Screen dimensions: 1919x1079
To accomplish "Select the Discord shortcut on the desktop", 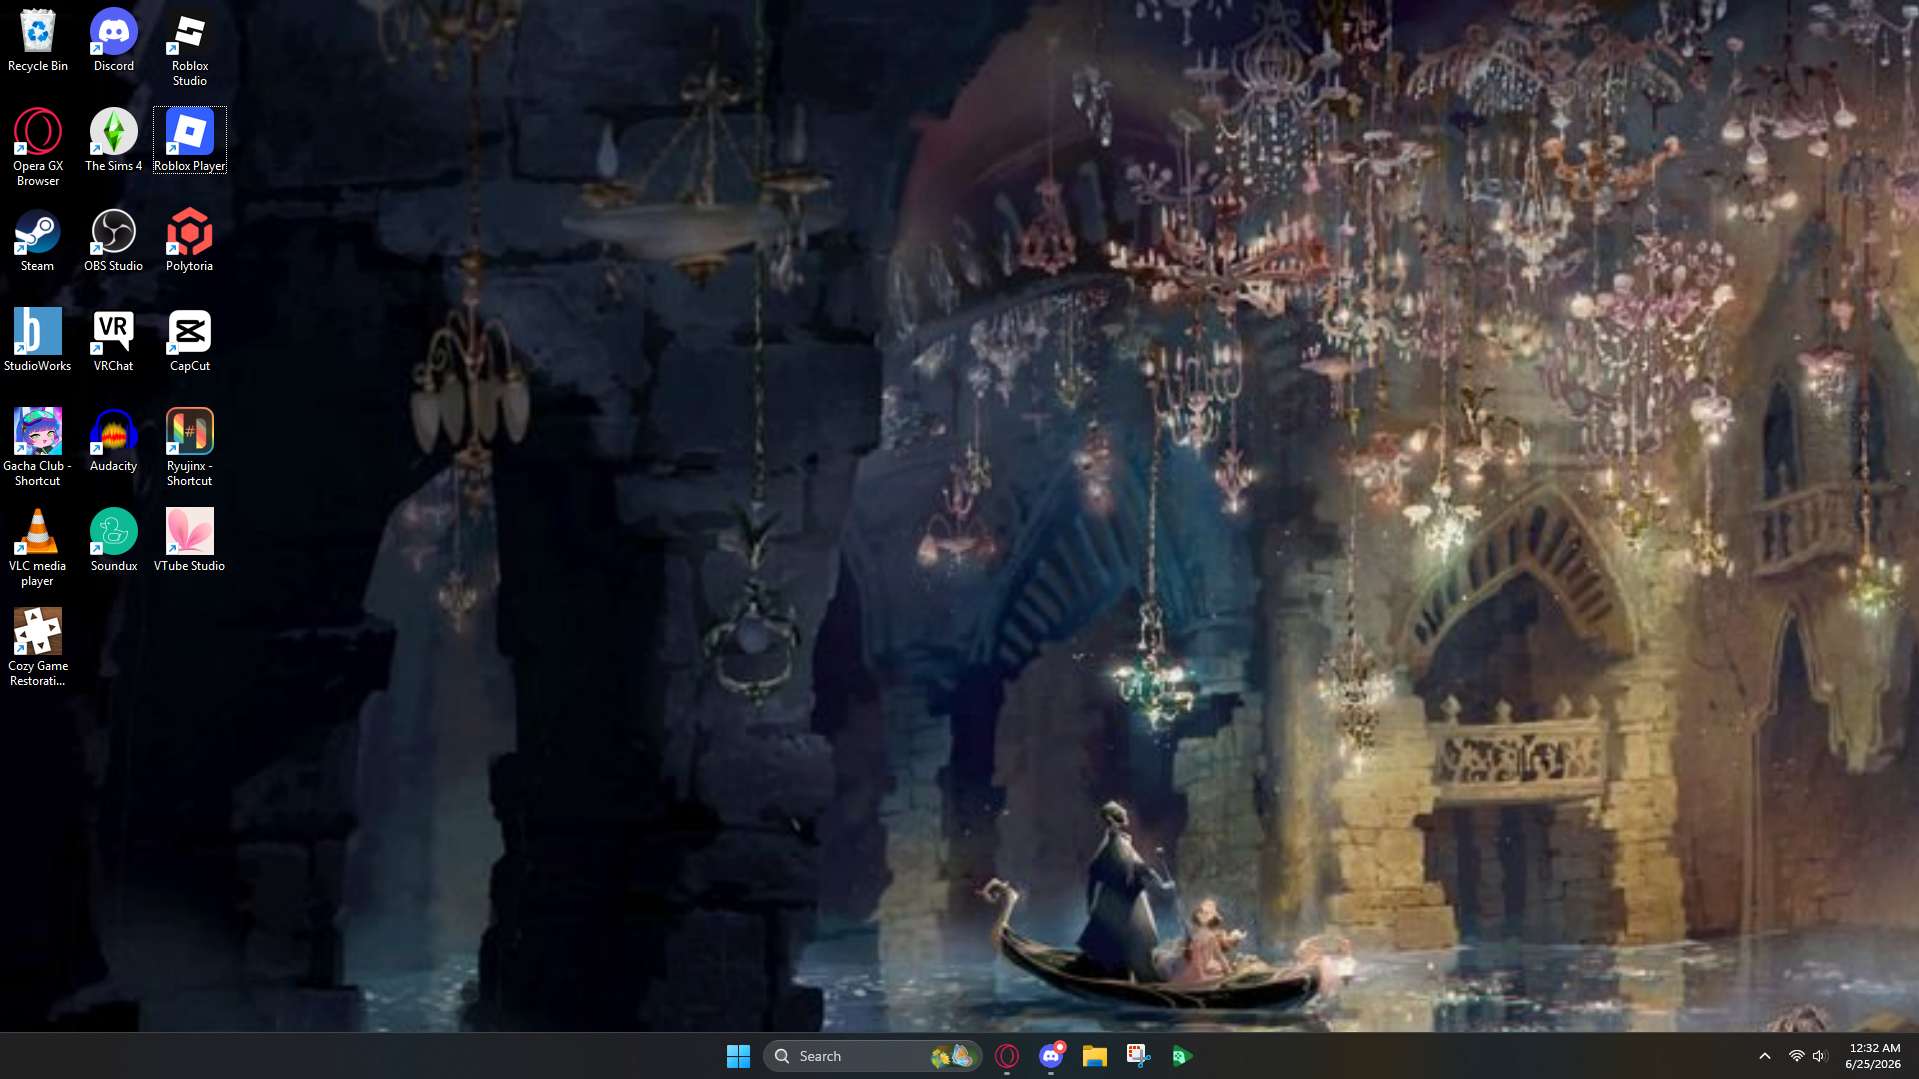I will tap(114, 41).
